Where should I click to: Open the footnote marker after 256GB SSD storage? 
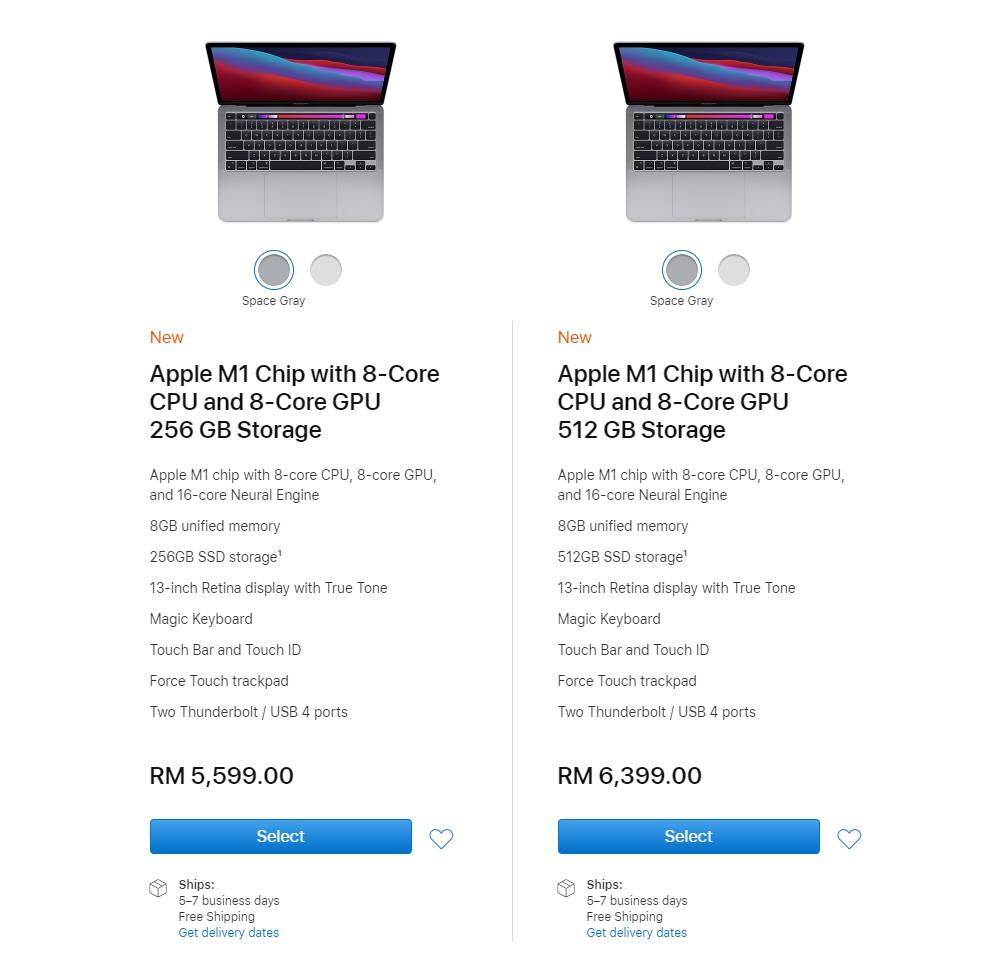tap(279, 552)
